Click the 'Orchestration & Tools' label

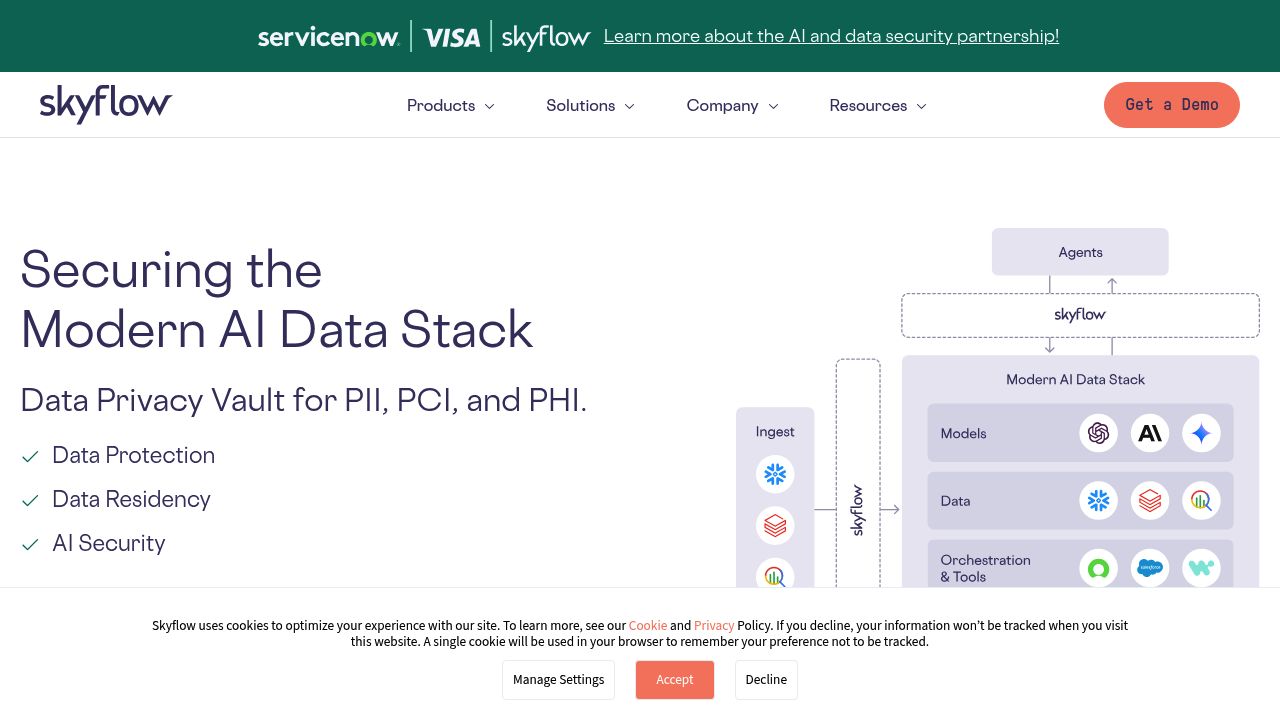[986, 568]
